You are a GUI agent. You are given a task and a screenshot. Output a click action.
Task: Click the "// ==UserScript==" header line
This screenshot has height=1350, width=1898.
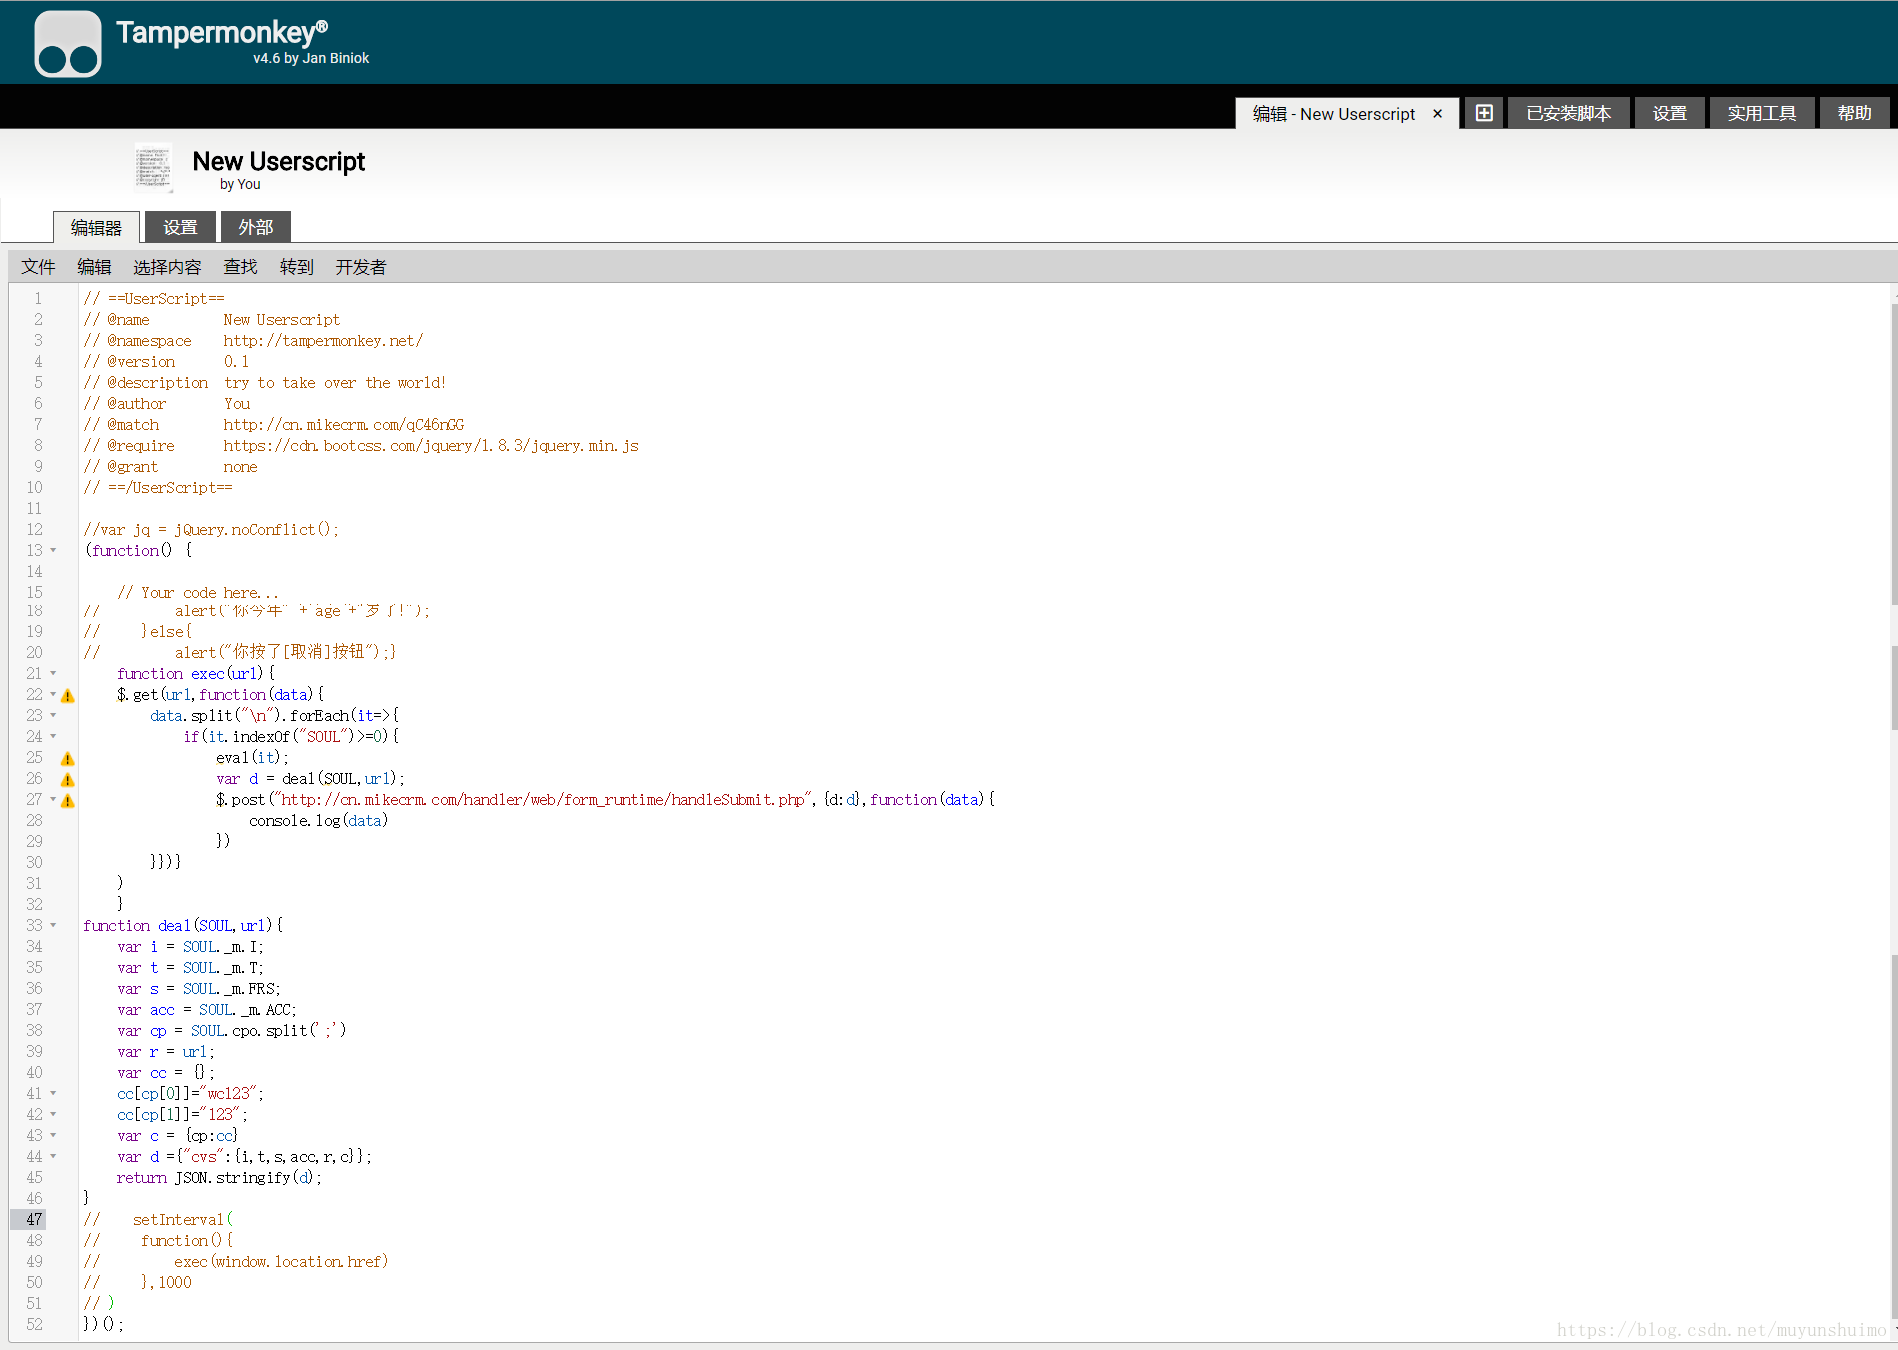[x=154, y=298]
